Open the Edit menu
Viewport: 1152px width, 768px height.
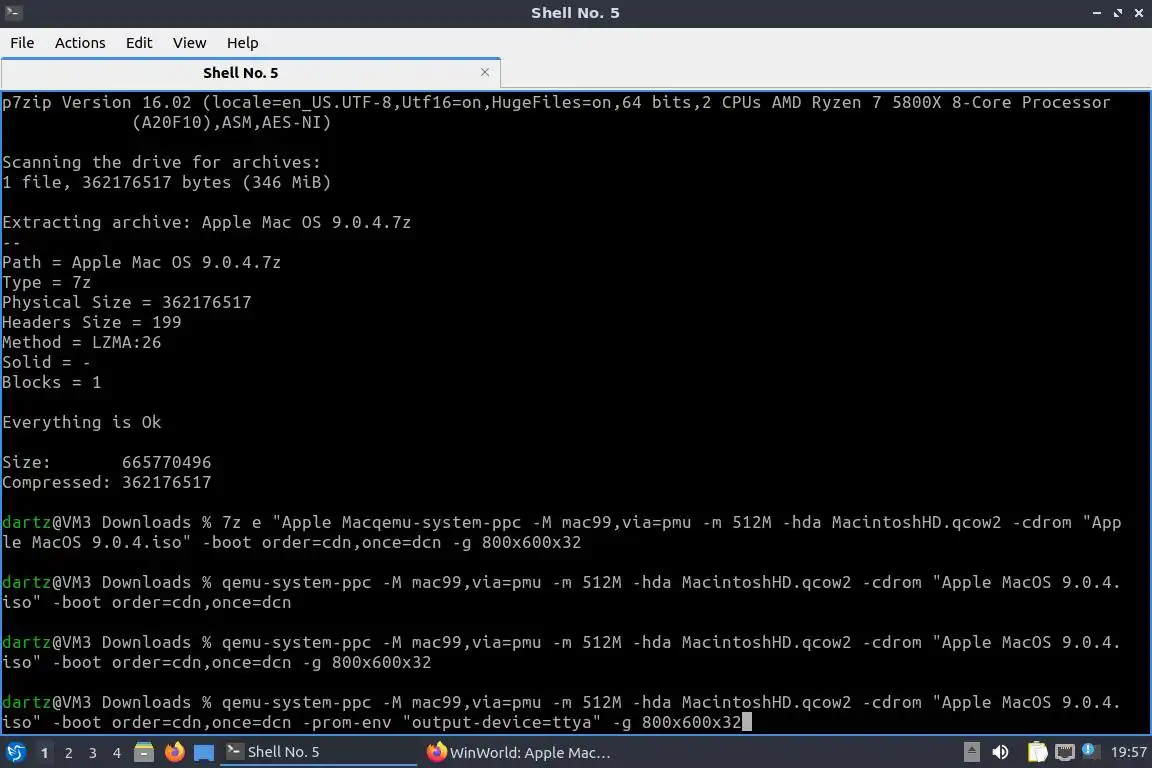click(139, 43)
